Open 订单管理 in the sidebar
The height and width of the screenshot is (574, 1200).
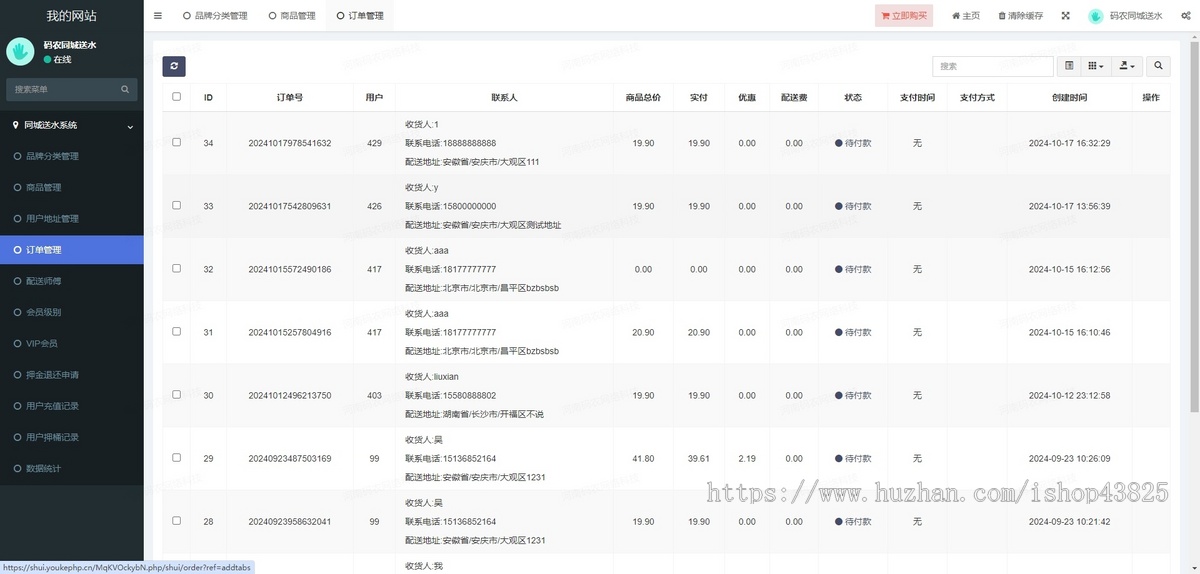coord(72,250)
